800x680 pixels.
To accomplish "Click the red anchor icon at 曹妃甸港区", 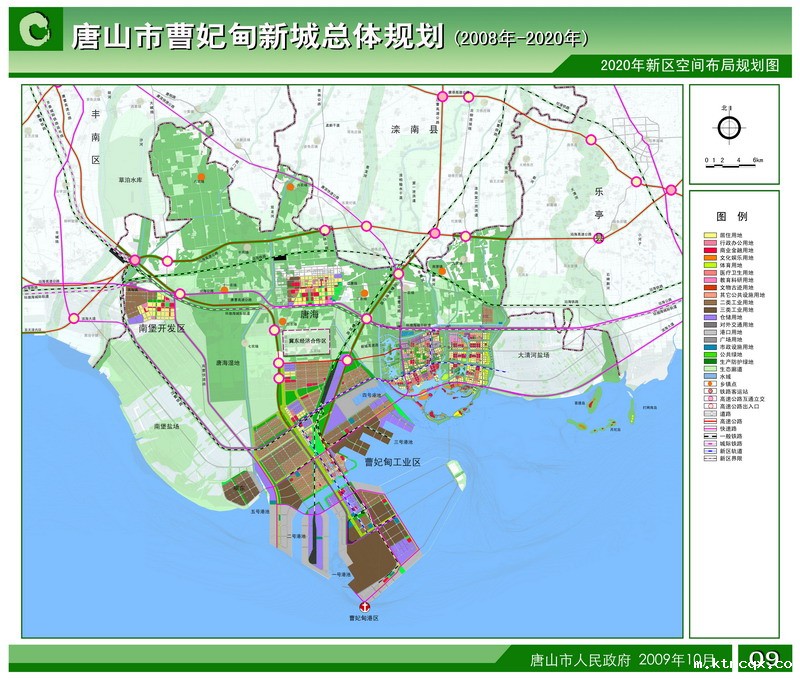I will coord(365,606).
